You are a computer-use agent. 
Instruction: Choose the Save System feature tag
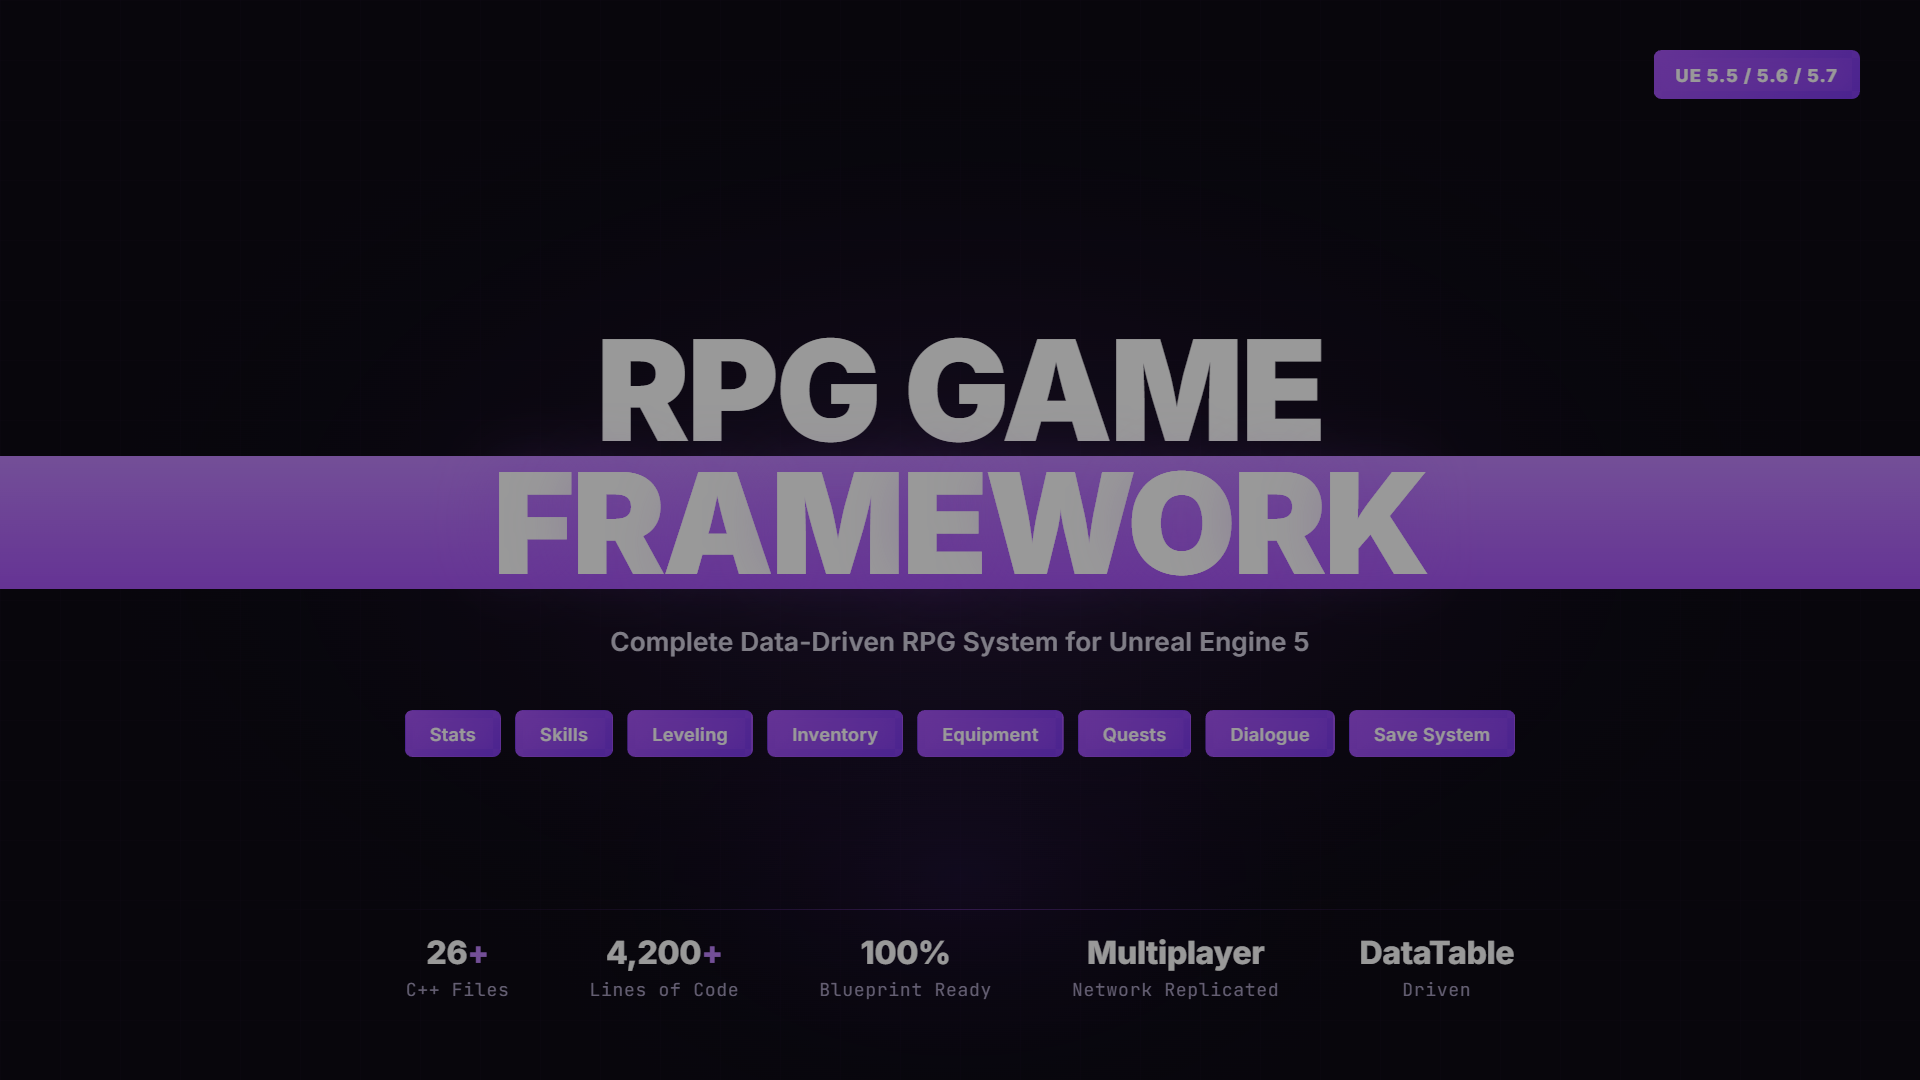pos(1432,734)
